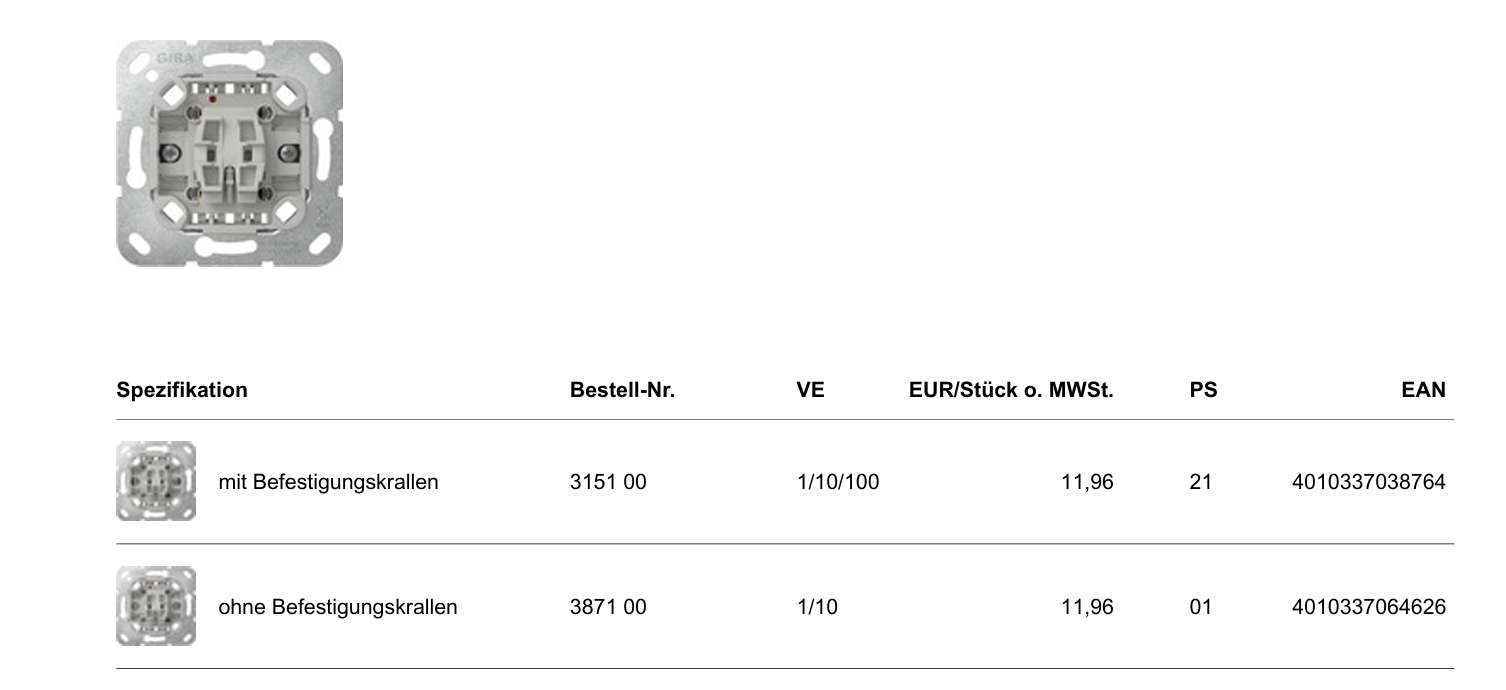The image size is (1506, 690).
Task: Select the Spezifikation column header
Action: coord(182,391)
